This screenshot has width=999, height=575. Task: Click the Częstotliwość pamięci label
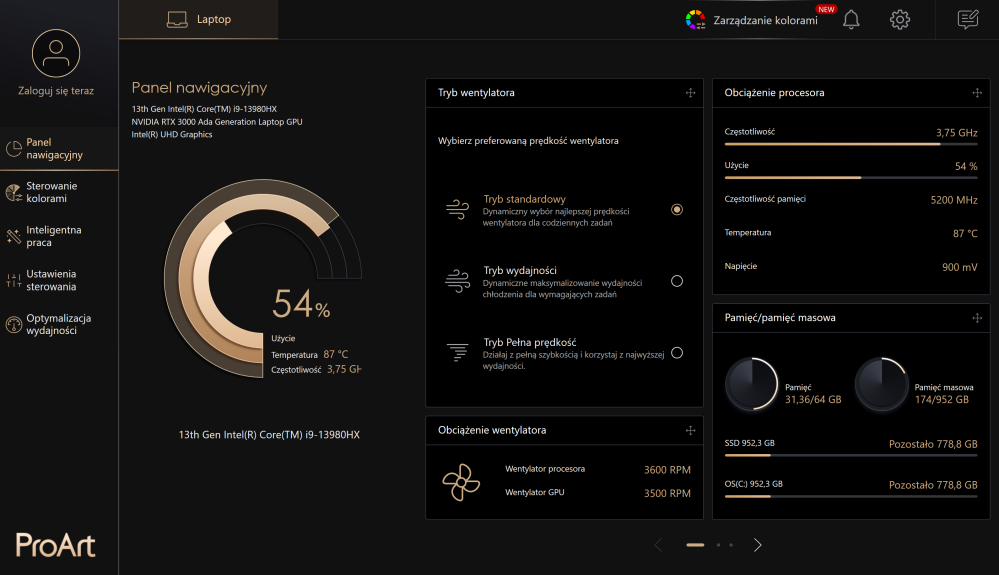[x=765, y=199]
